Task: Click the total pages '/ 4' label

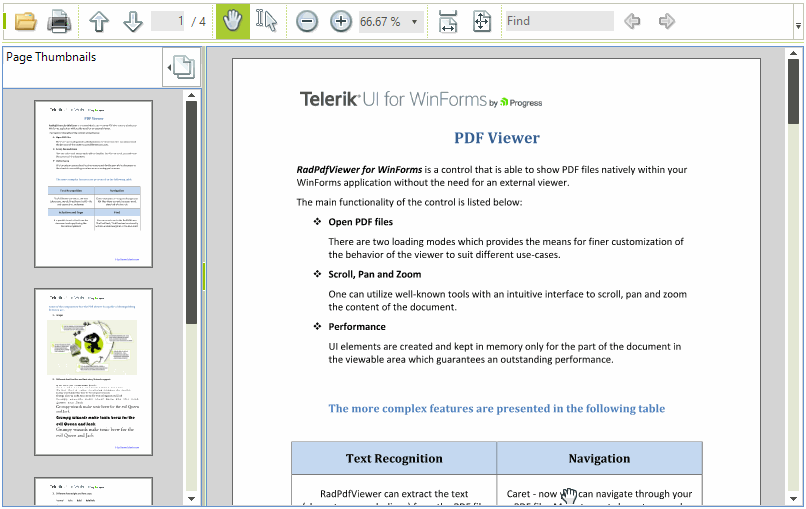Action: tap(198, 22)
